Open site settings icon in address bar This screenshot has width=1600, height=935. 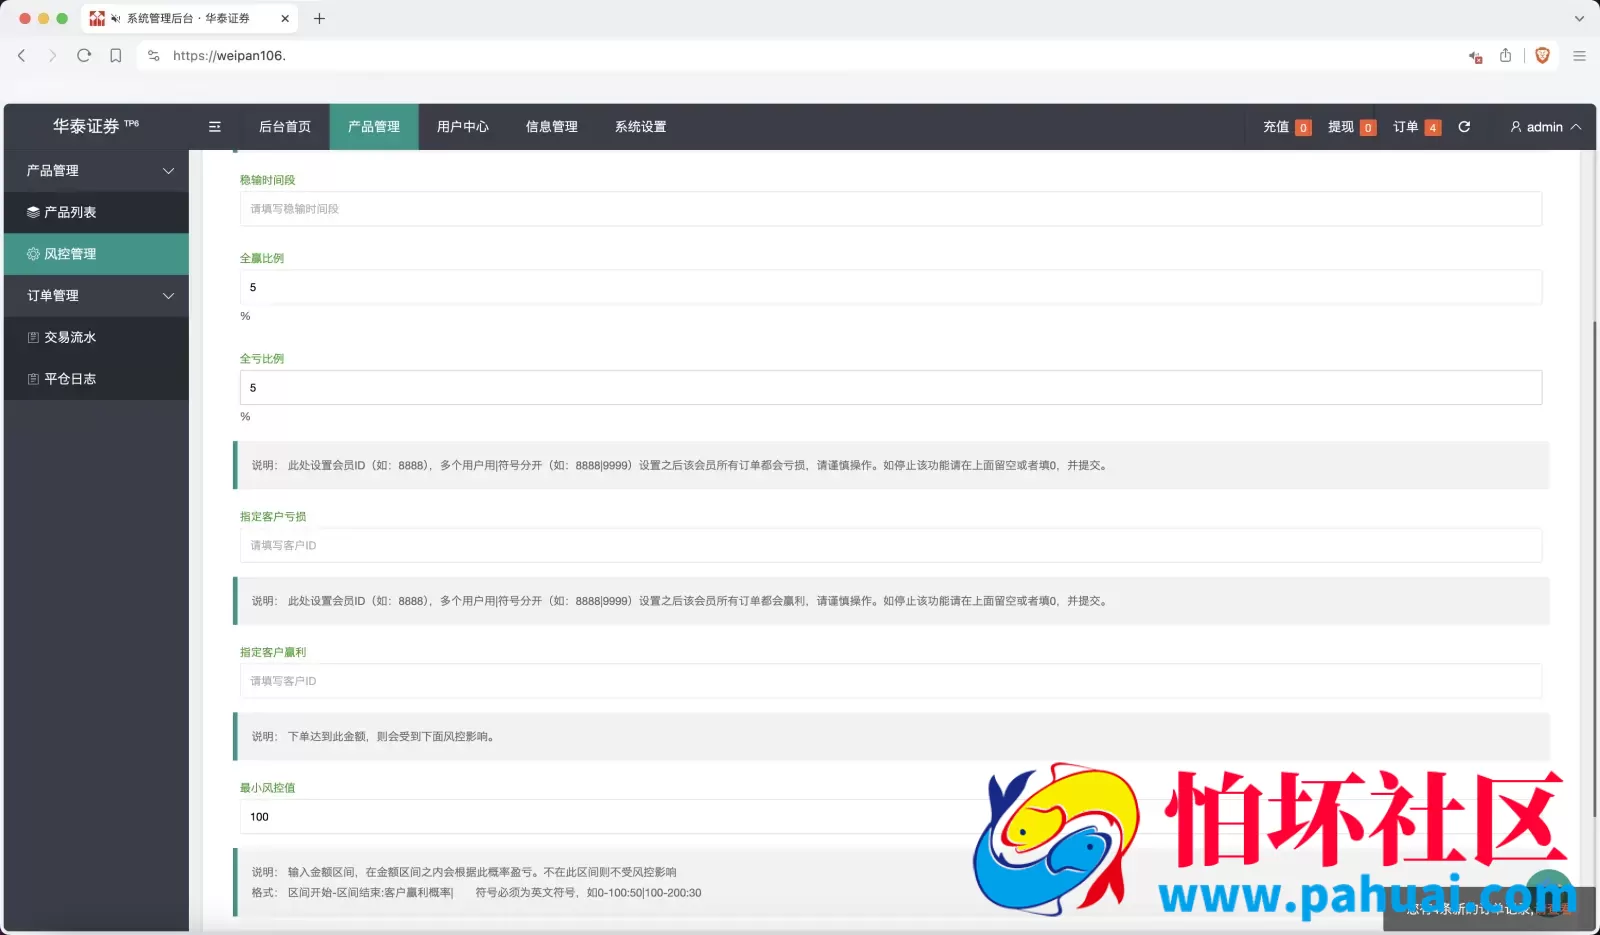tap(153, 56)
